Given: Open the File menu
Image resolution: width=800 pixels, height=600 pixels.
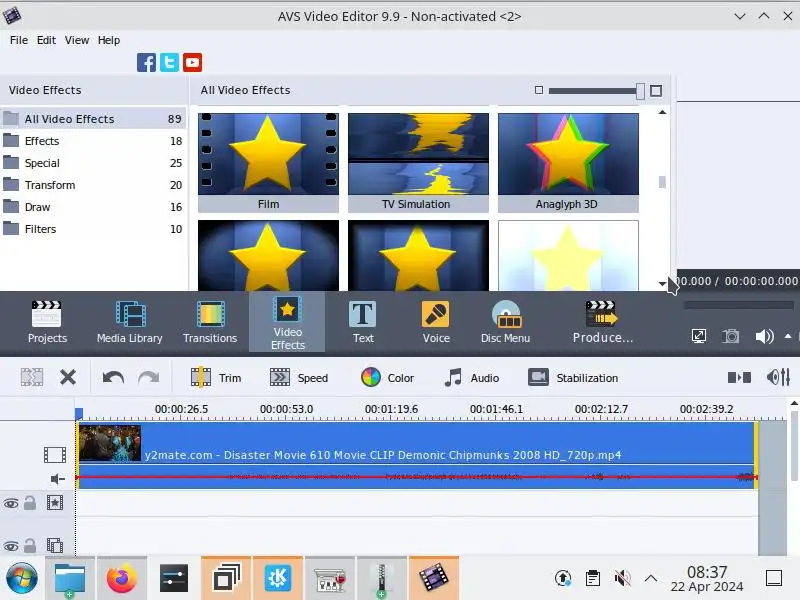Looking at the screenshot, I should [x=19, y=40].
